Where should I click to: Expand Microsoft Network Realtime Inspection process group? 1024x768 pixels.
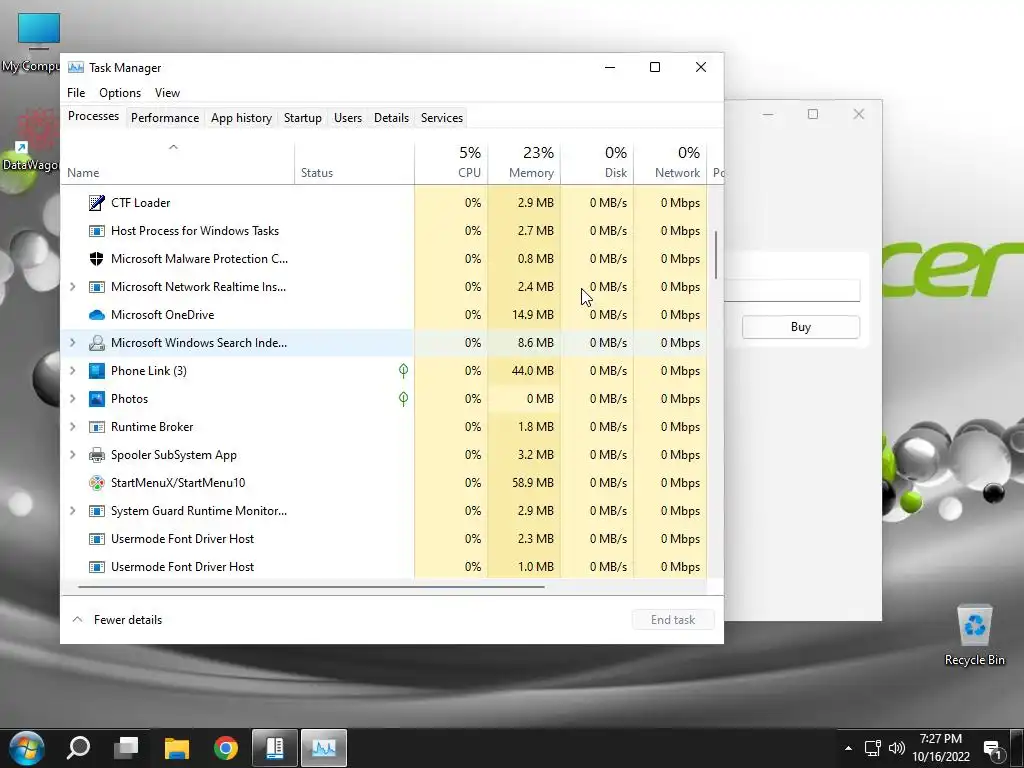(x=72, y=287)
